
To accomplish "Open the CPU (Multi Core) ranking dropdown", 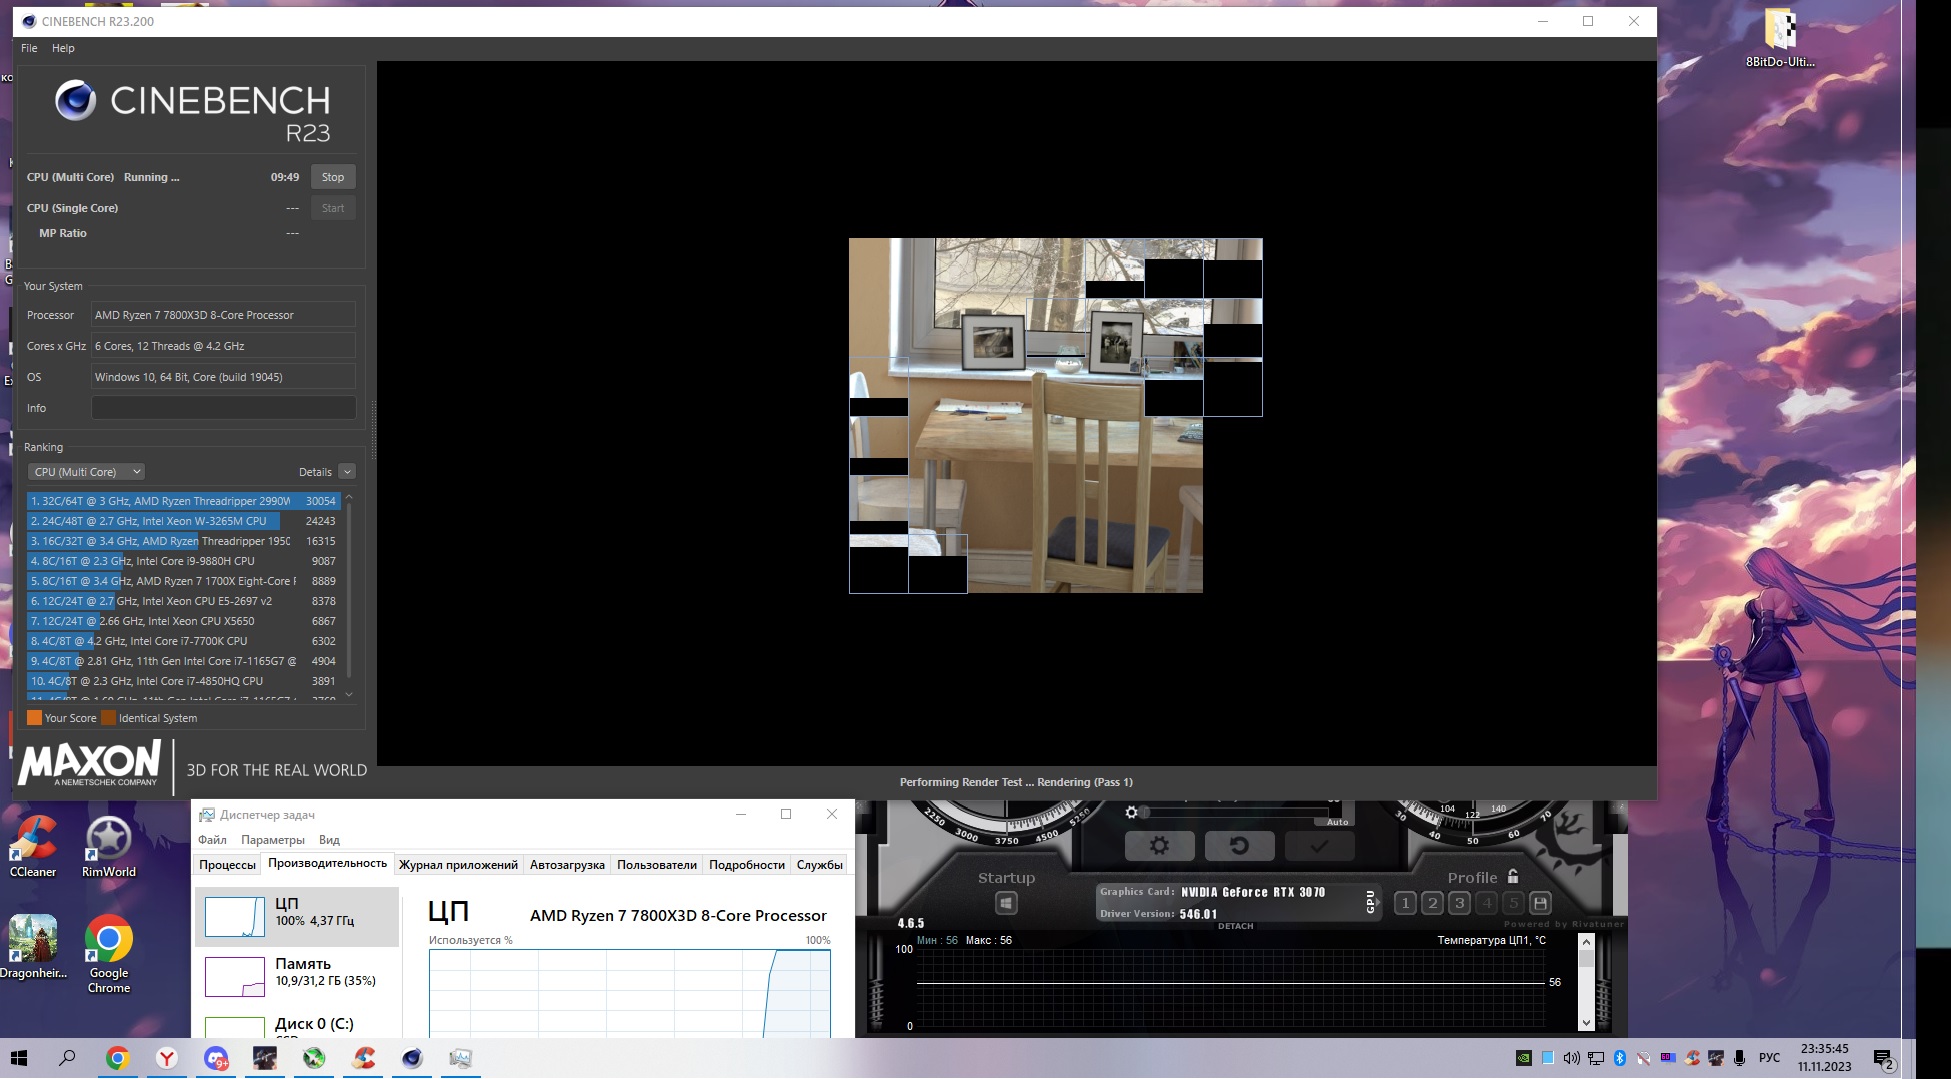I will click(x=87, y=472).
